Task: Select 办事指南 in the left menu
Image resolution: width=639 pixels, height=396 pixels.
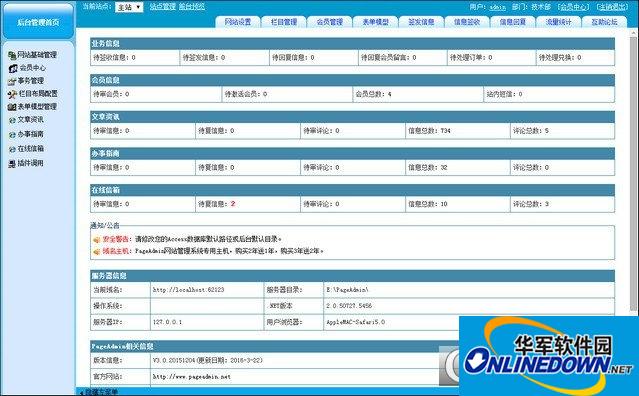Action: [x=31, y=134]
